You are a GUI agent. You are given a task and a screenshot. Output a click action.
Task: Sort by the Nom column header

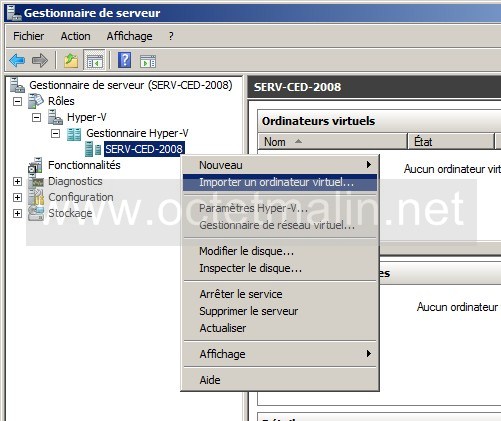click(x=333, y=142)
